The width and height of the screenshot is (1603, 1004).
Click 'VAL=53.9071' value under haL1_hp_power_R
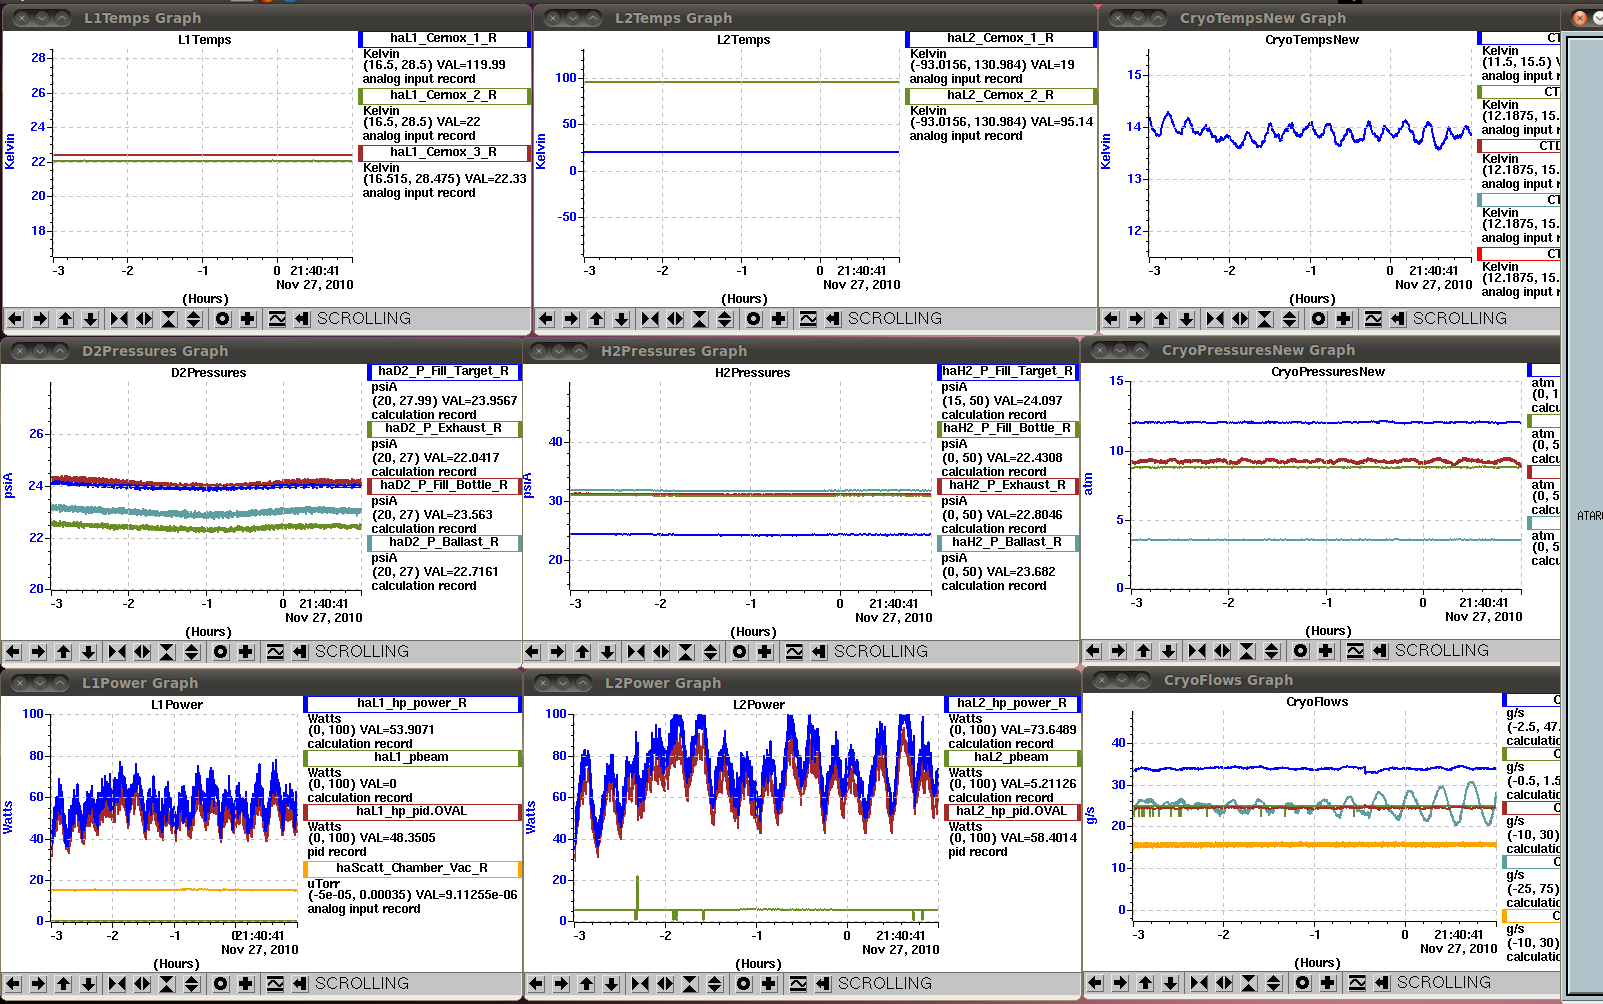click(x=397, y=731)
